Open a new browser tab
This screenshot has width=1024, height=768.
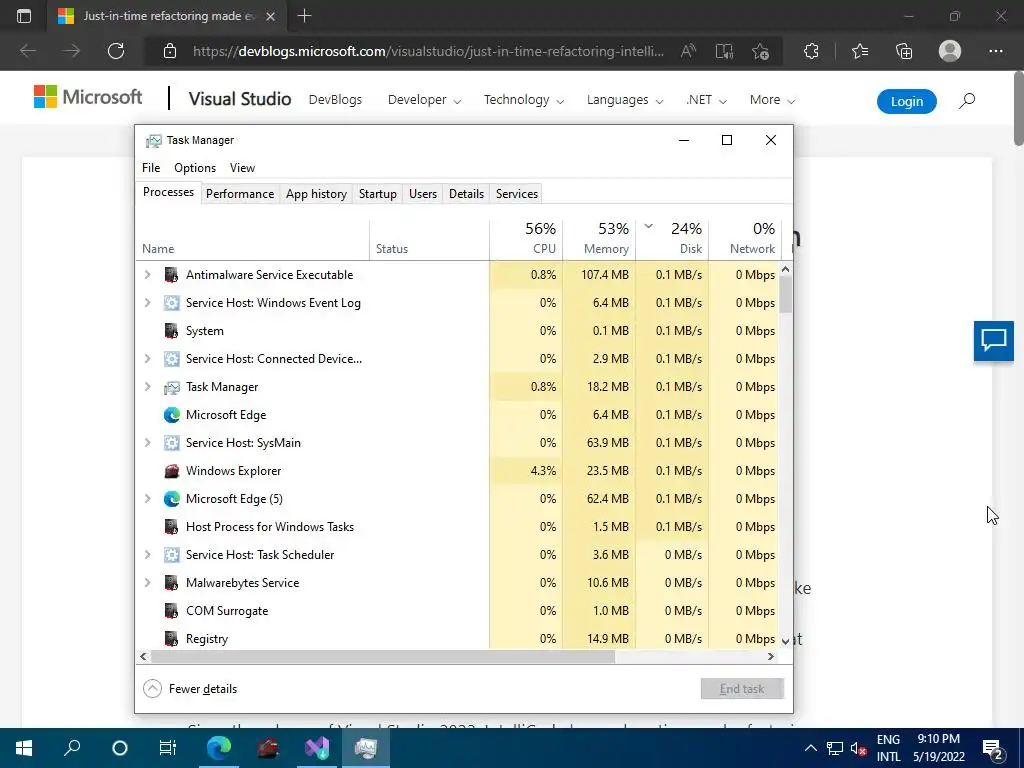pyautogui.click(x=304, y=16)
